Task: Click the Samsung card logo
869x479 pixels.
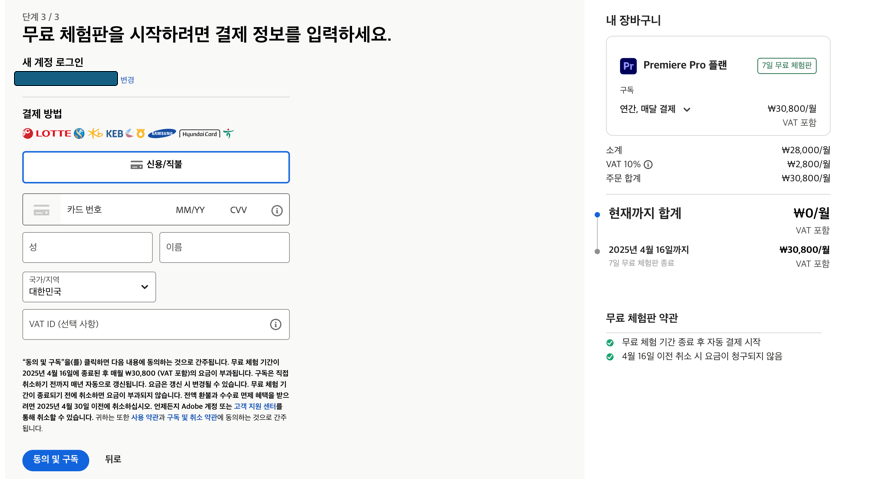Action: [x=162, y=134]
